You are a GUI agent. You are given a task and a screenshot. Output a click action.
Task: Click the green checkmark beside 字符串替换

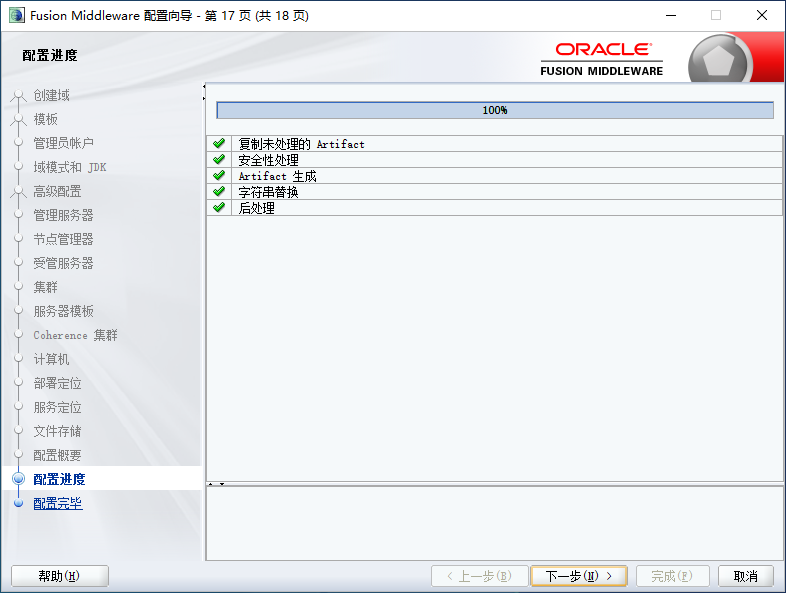(219, 192)
